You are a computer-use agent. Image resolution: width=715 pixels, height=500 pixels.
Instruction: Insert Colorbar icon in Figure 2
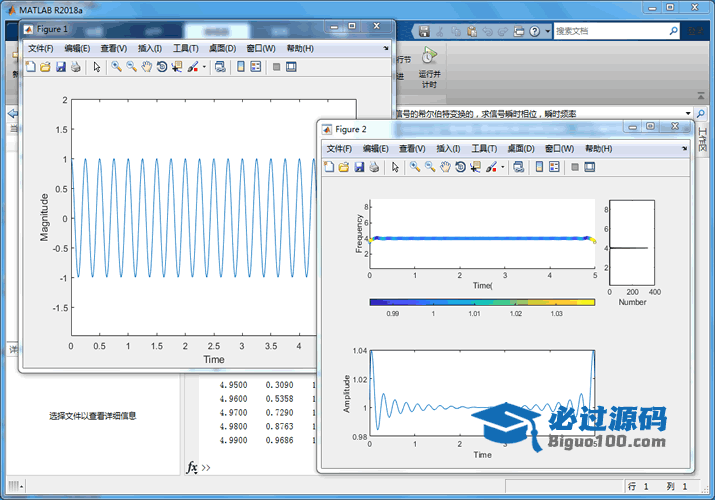click(539, 167)
